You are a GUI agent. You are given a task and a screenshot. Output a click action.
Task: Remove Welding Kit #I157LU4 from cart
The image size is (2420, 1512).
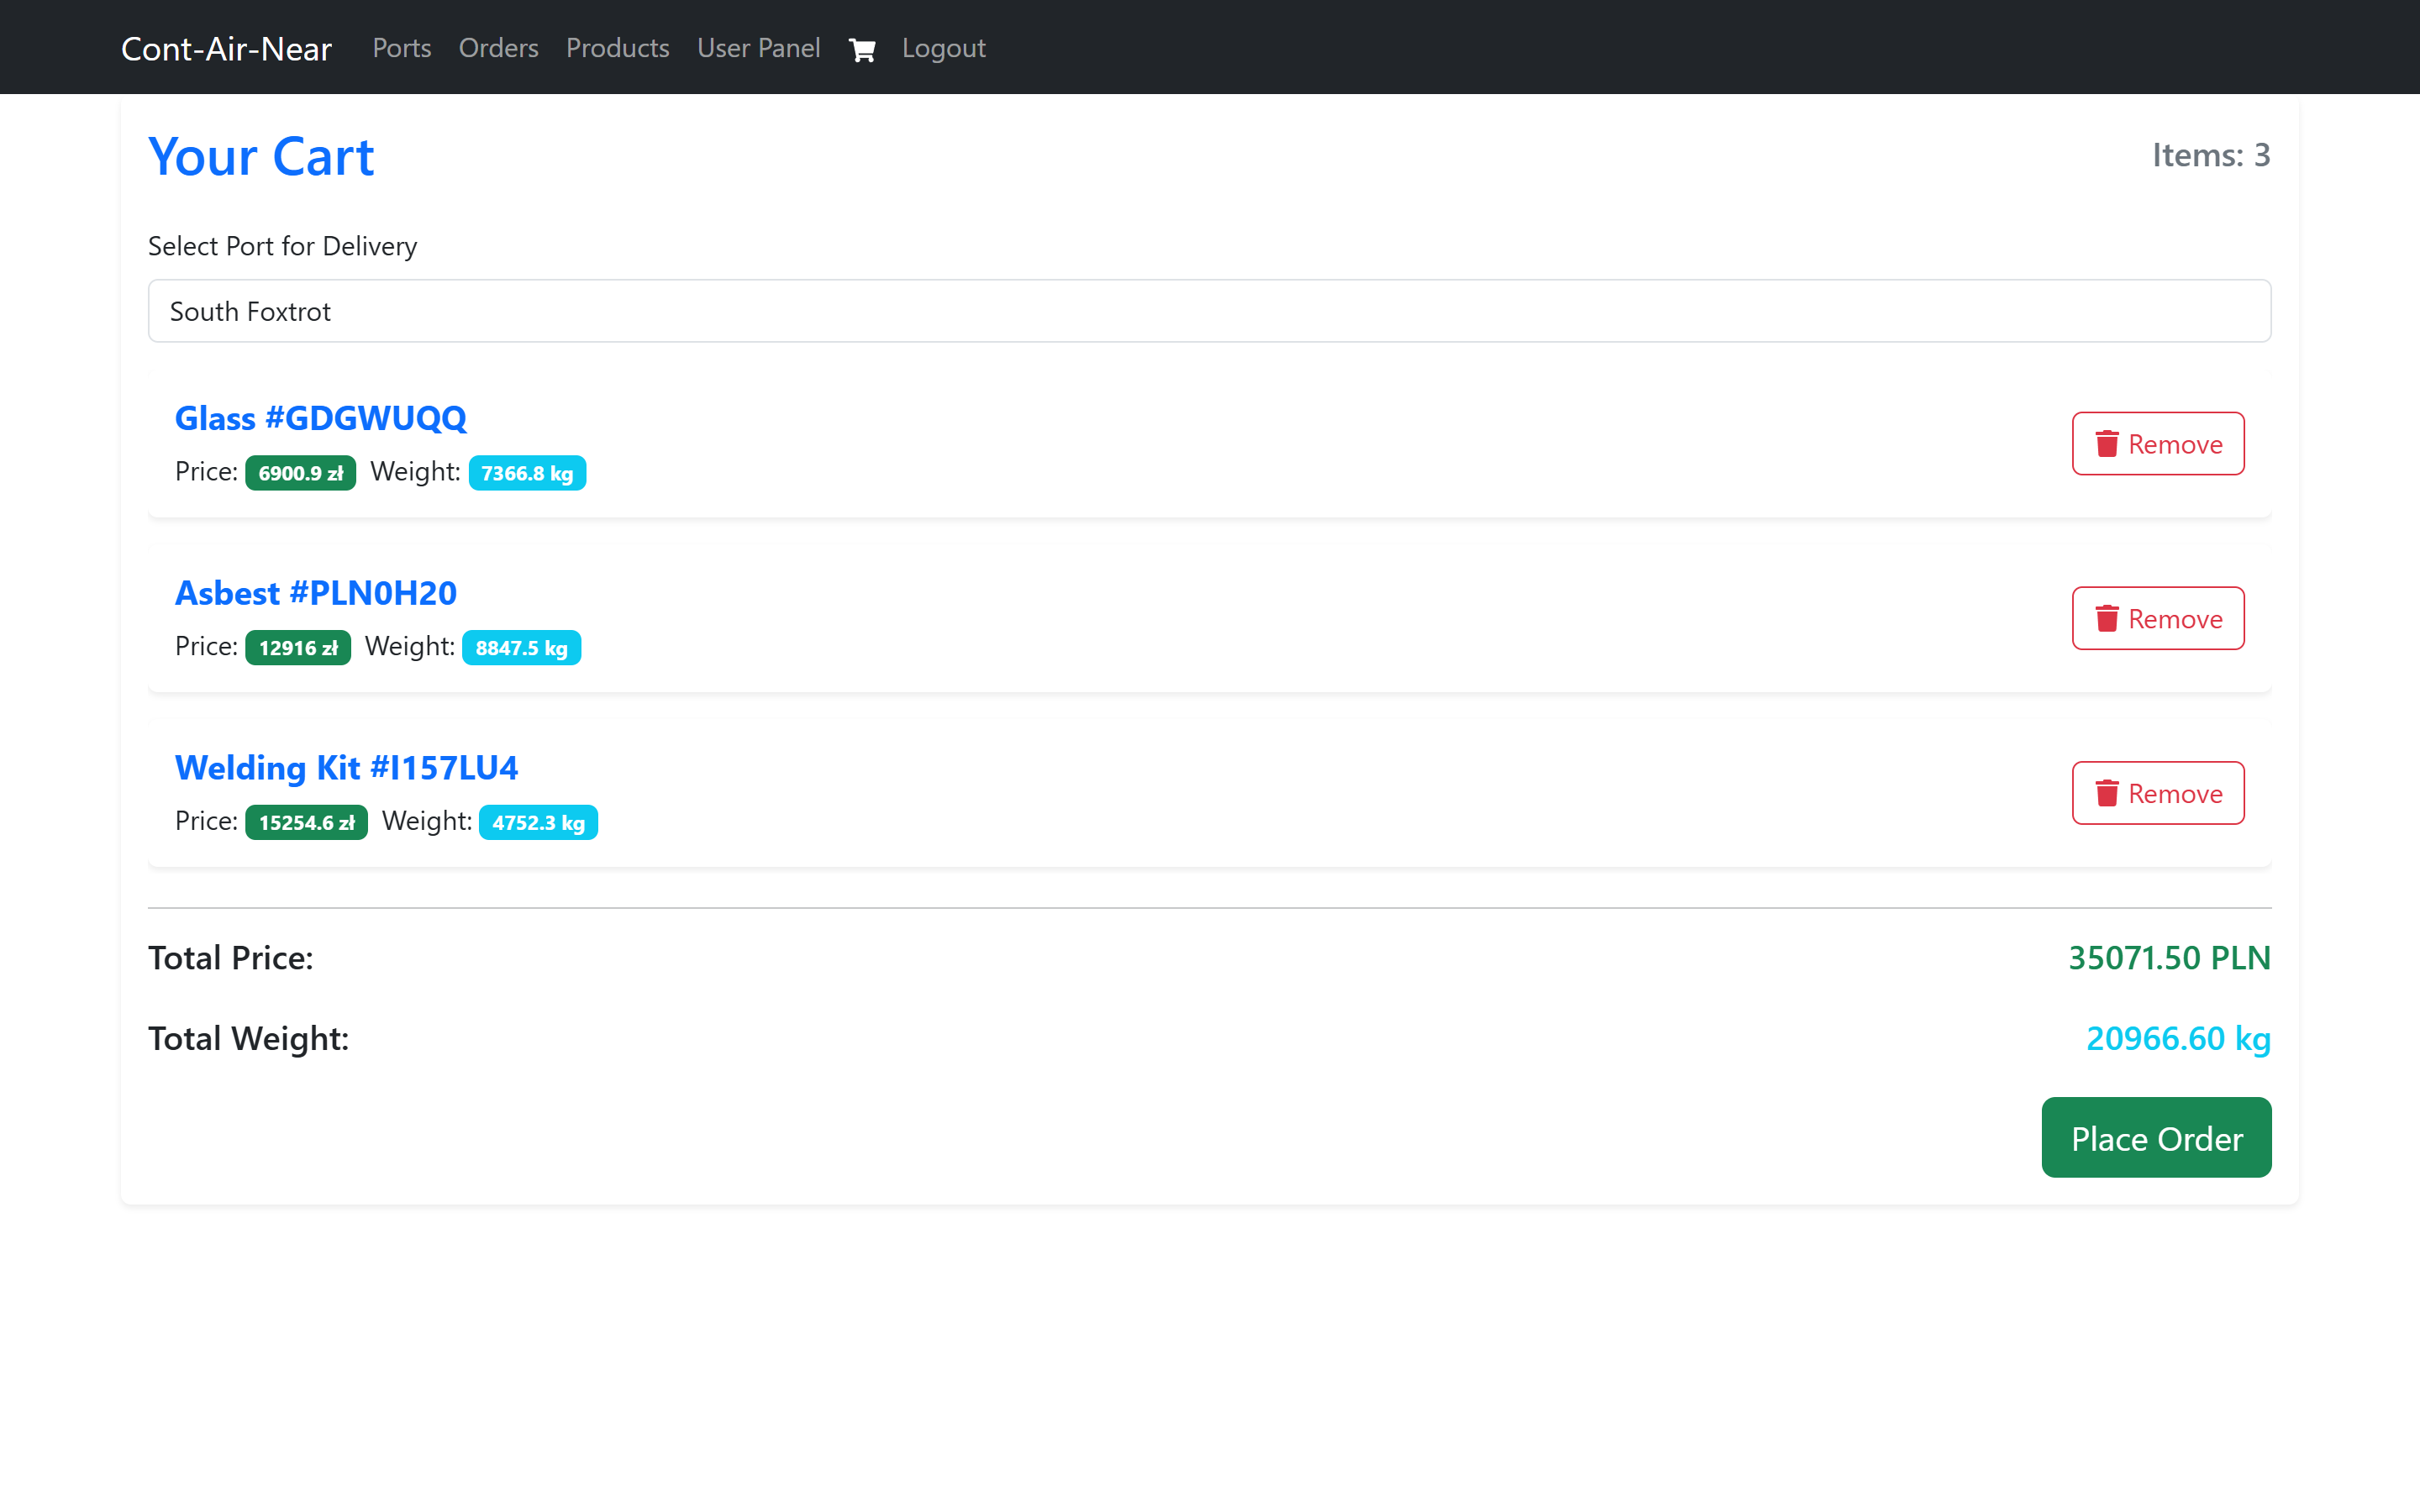2158,793
